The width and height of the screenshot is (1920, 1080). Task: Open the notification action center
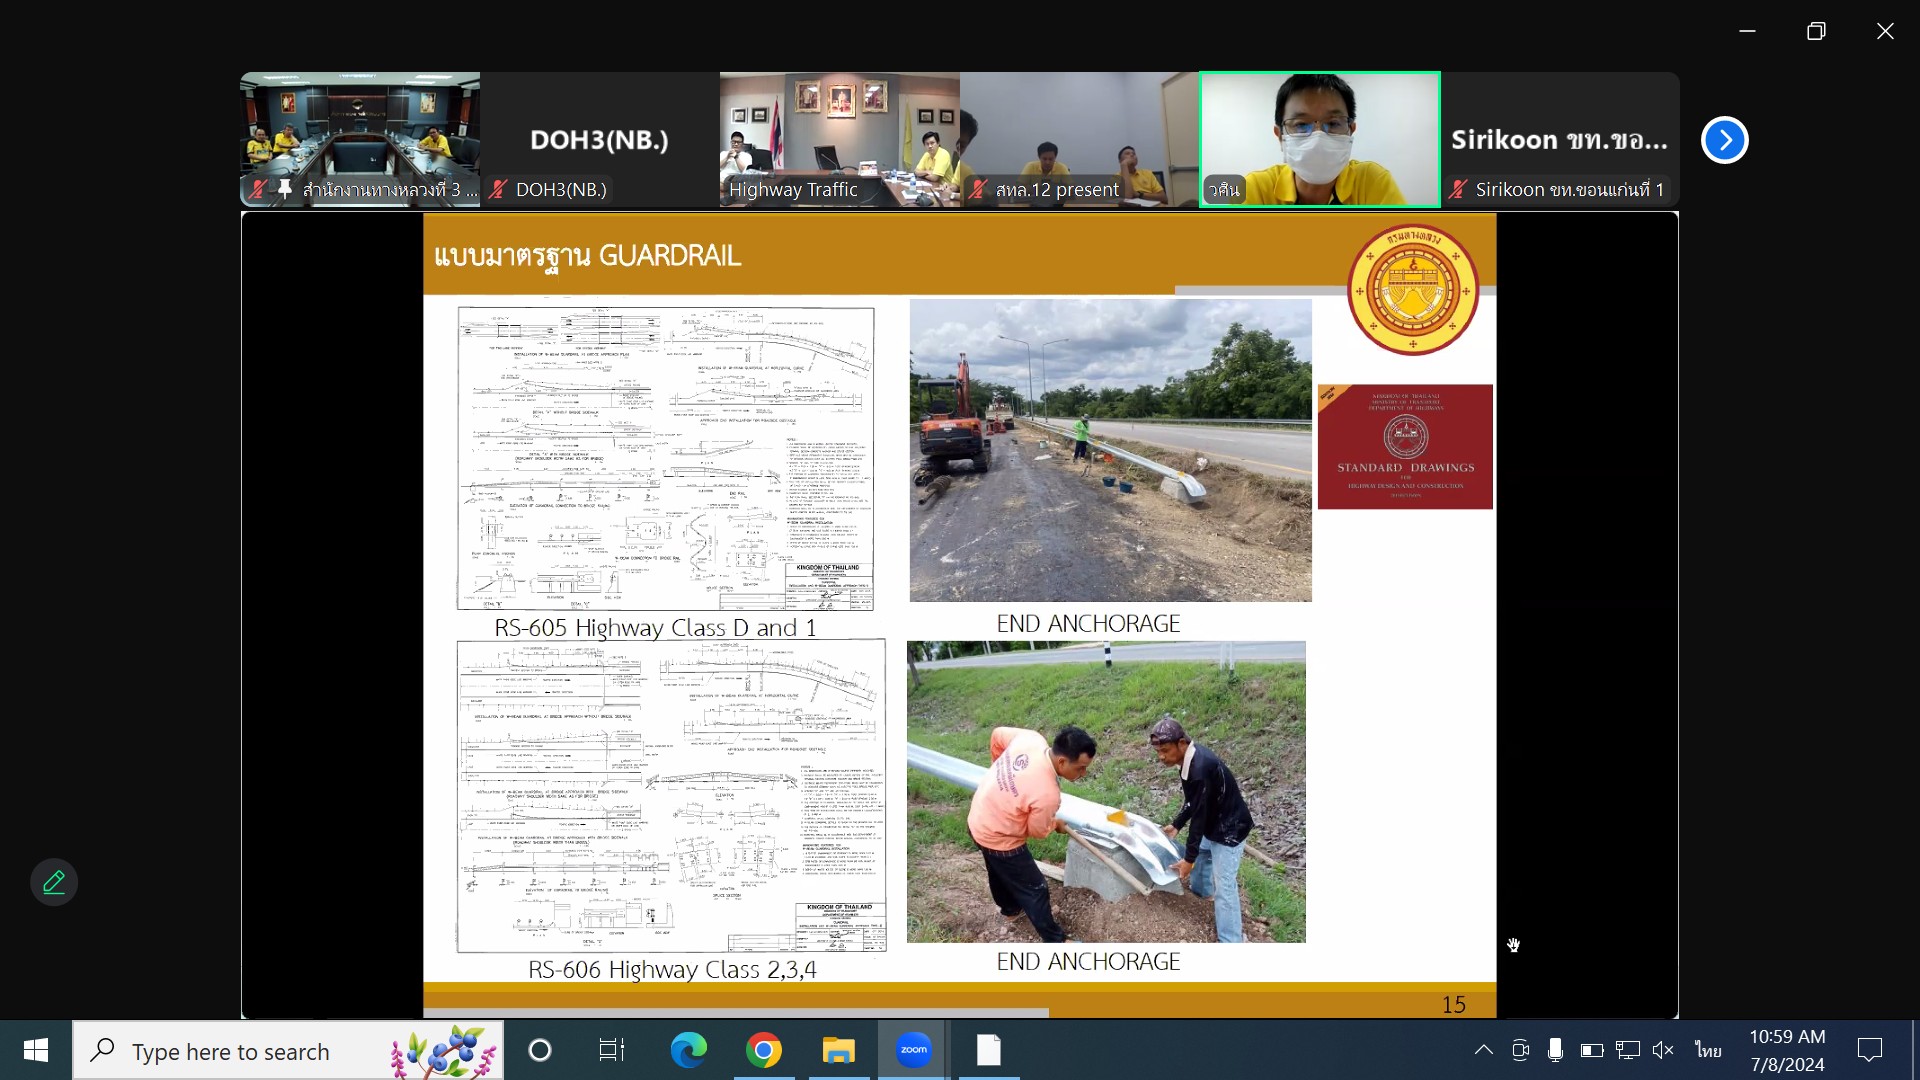(1869, 1050)
